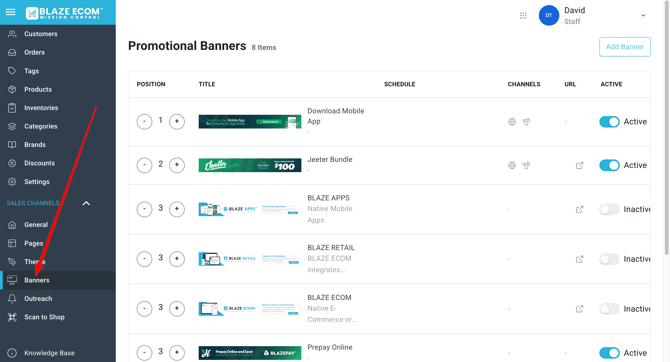The image size is (670, 362).
Task: Toggle off Jeeter Bundle banner
Action: [x=609, y=165]
